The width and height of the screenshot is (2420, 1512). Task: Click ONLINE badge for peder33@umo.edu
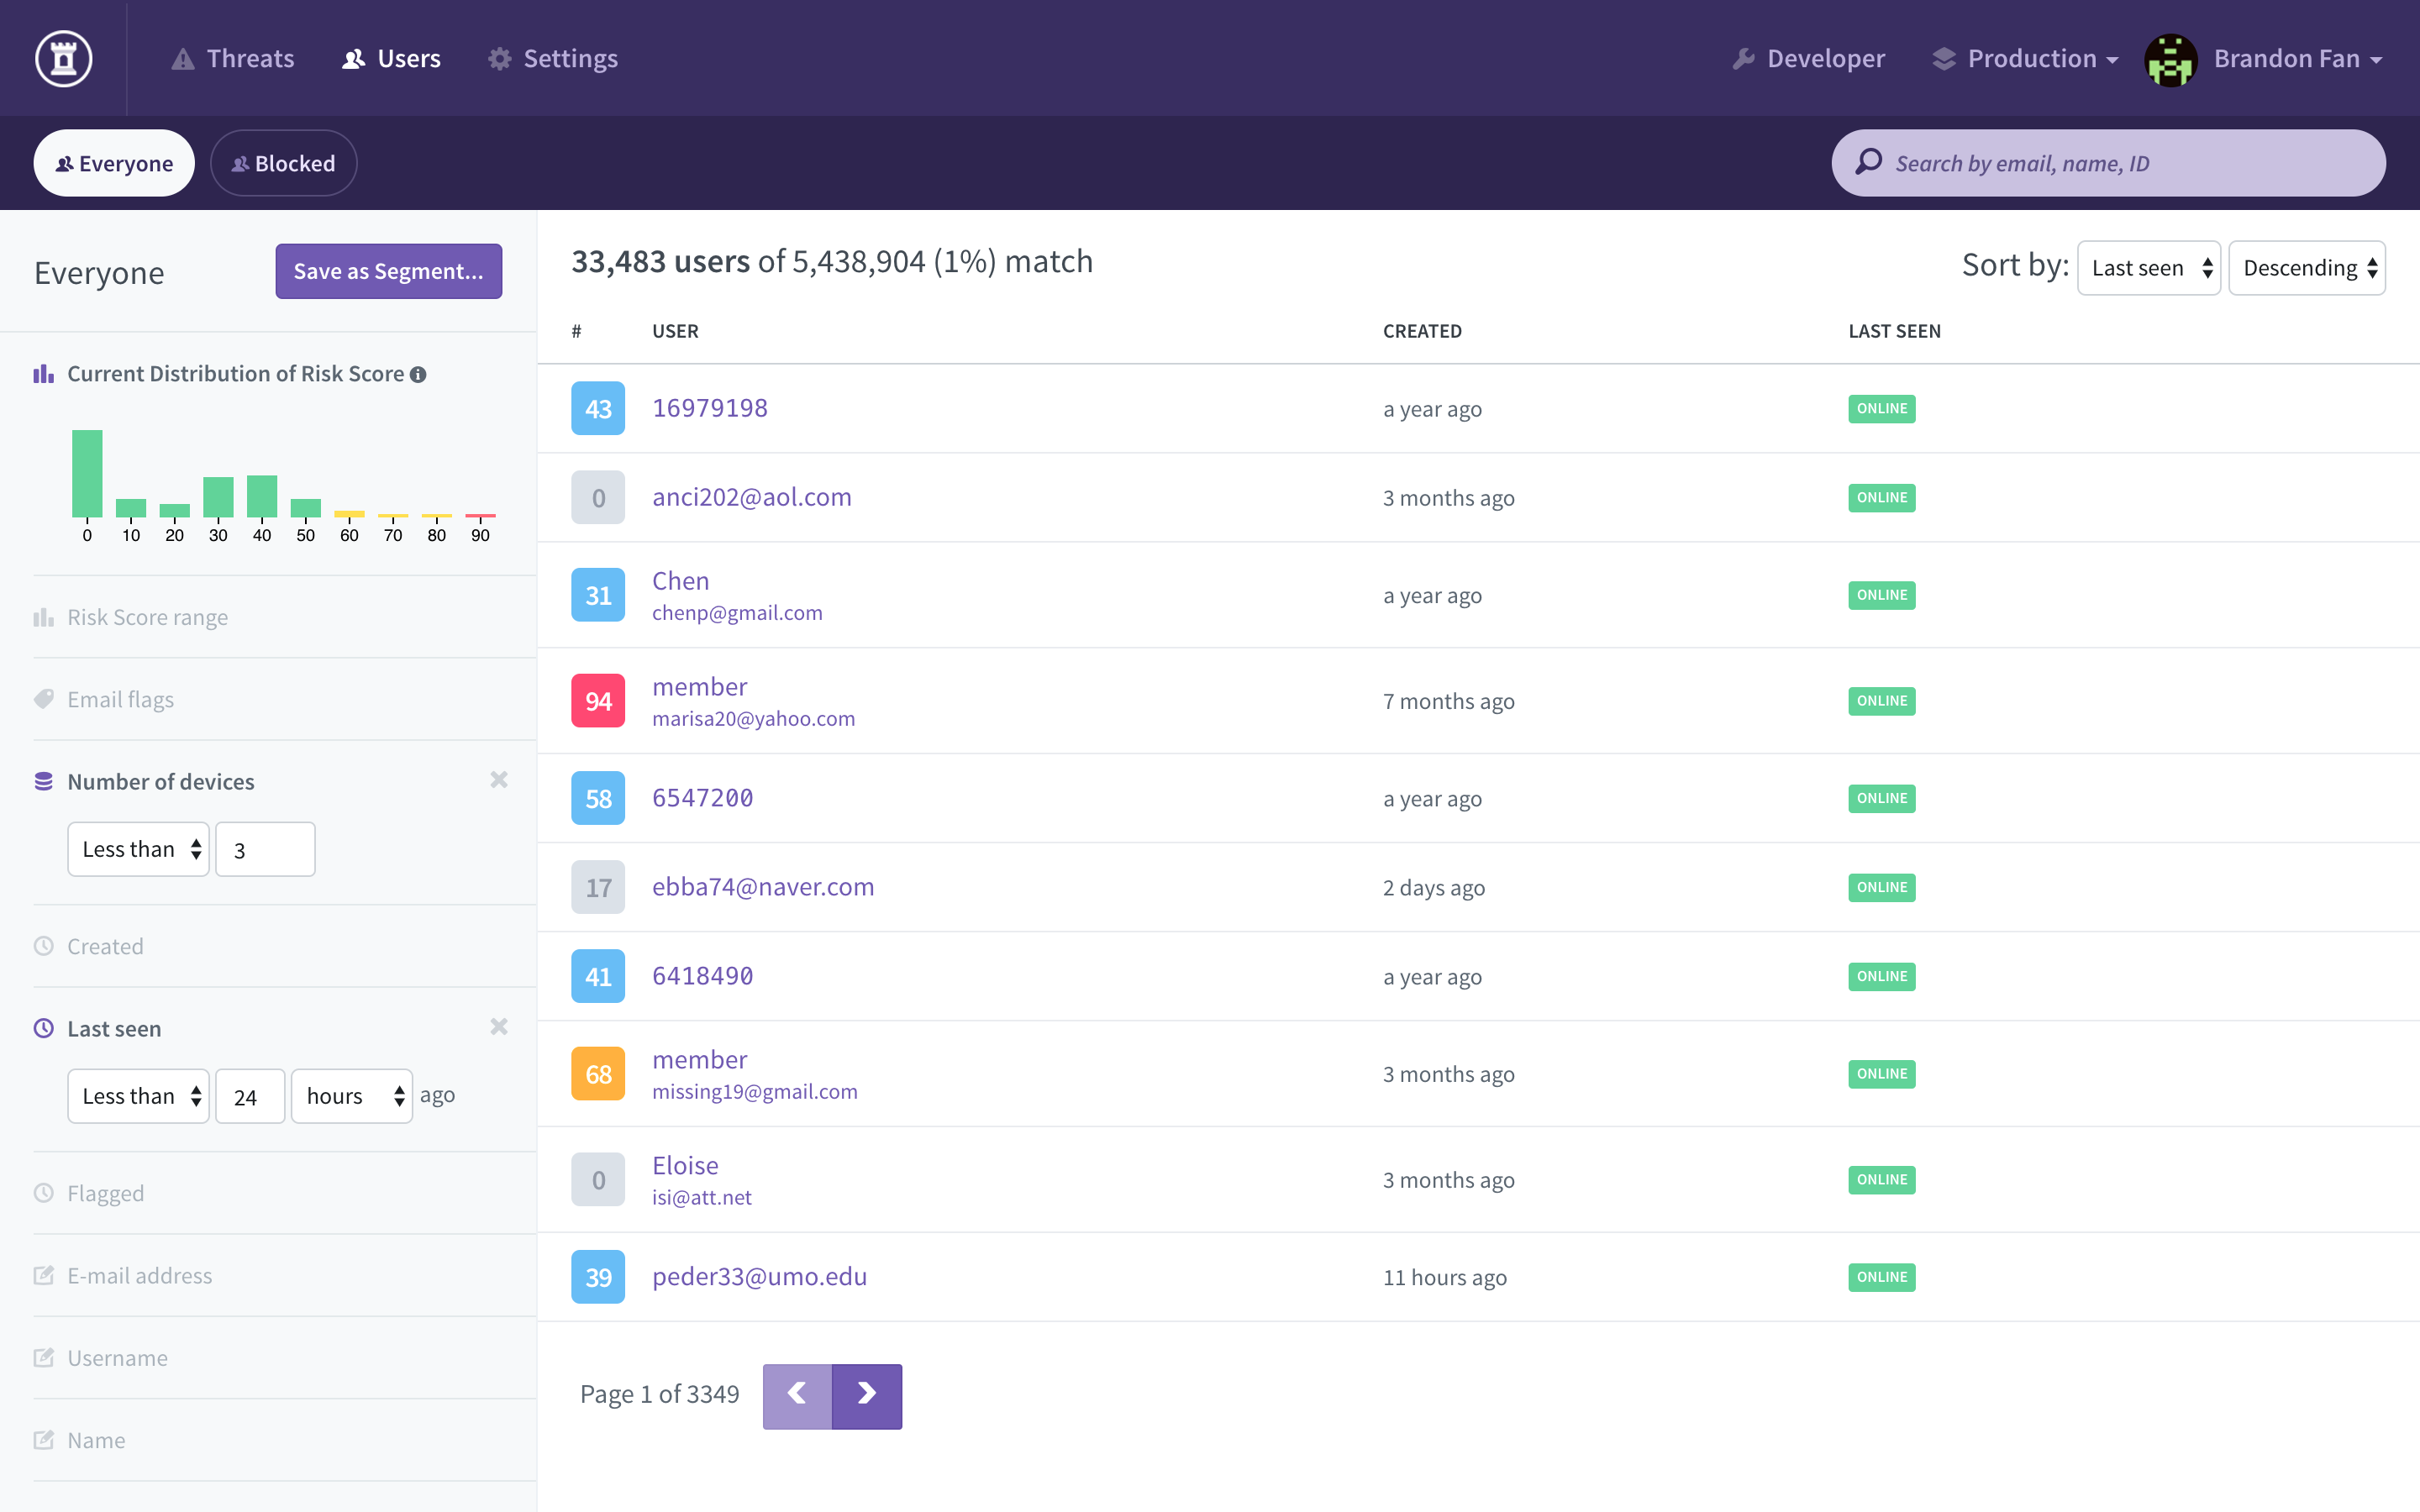pos(1881,1277)
